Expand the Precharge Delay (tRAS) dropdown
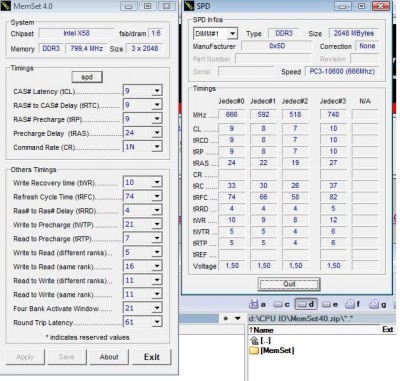 157,133
